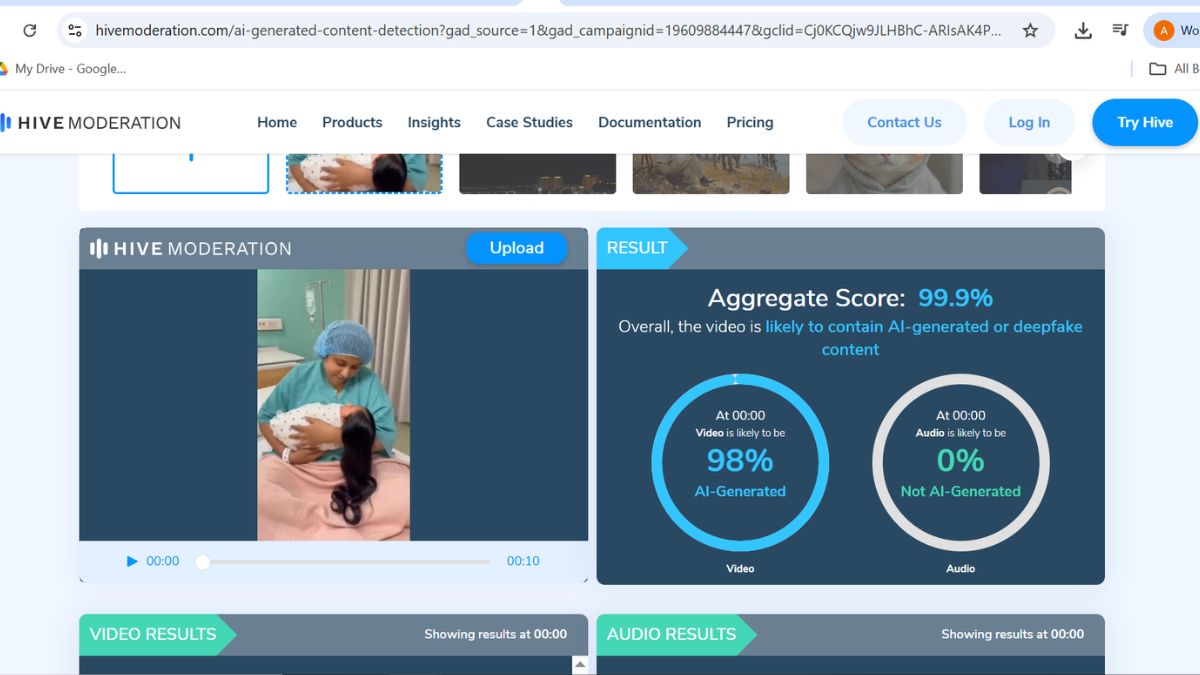
Task: Open the browser downloads icon
Action: (x=1083, y=31)
